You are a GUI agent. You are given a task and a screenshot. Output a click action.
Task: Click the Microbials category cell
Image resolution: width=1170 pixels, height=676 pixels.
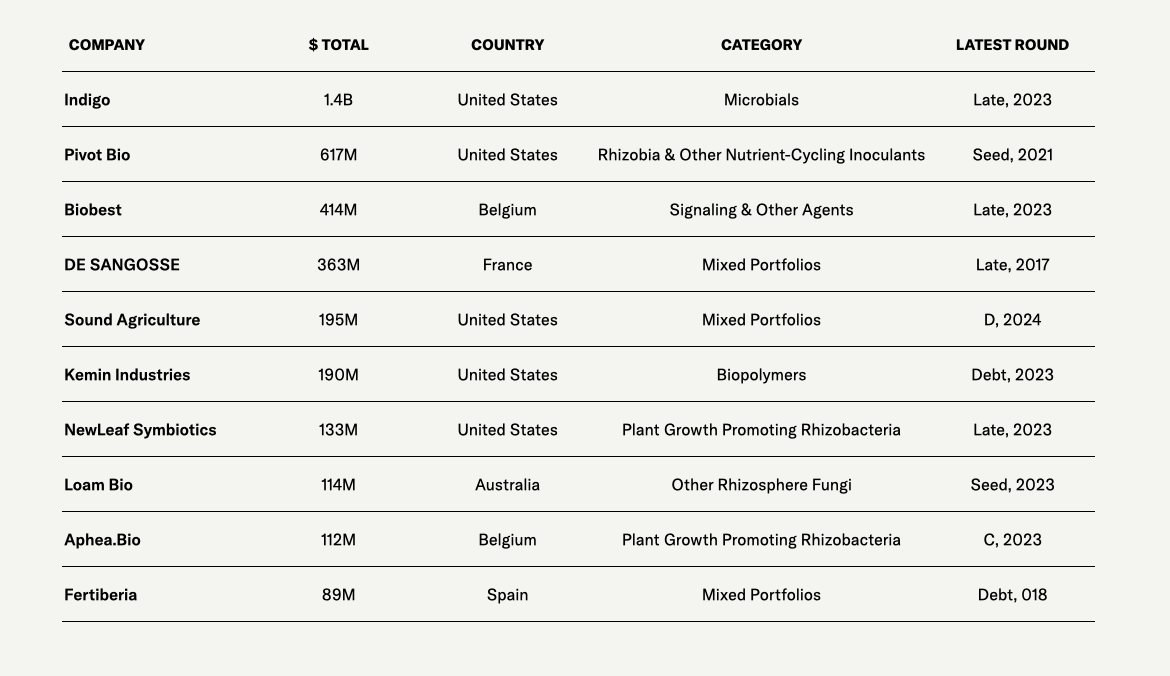(761, 100)
